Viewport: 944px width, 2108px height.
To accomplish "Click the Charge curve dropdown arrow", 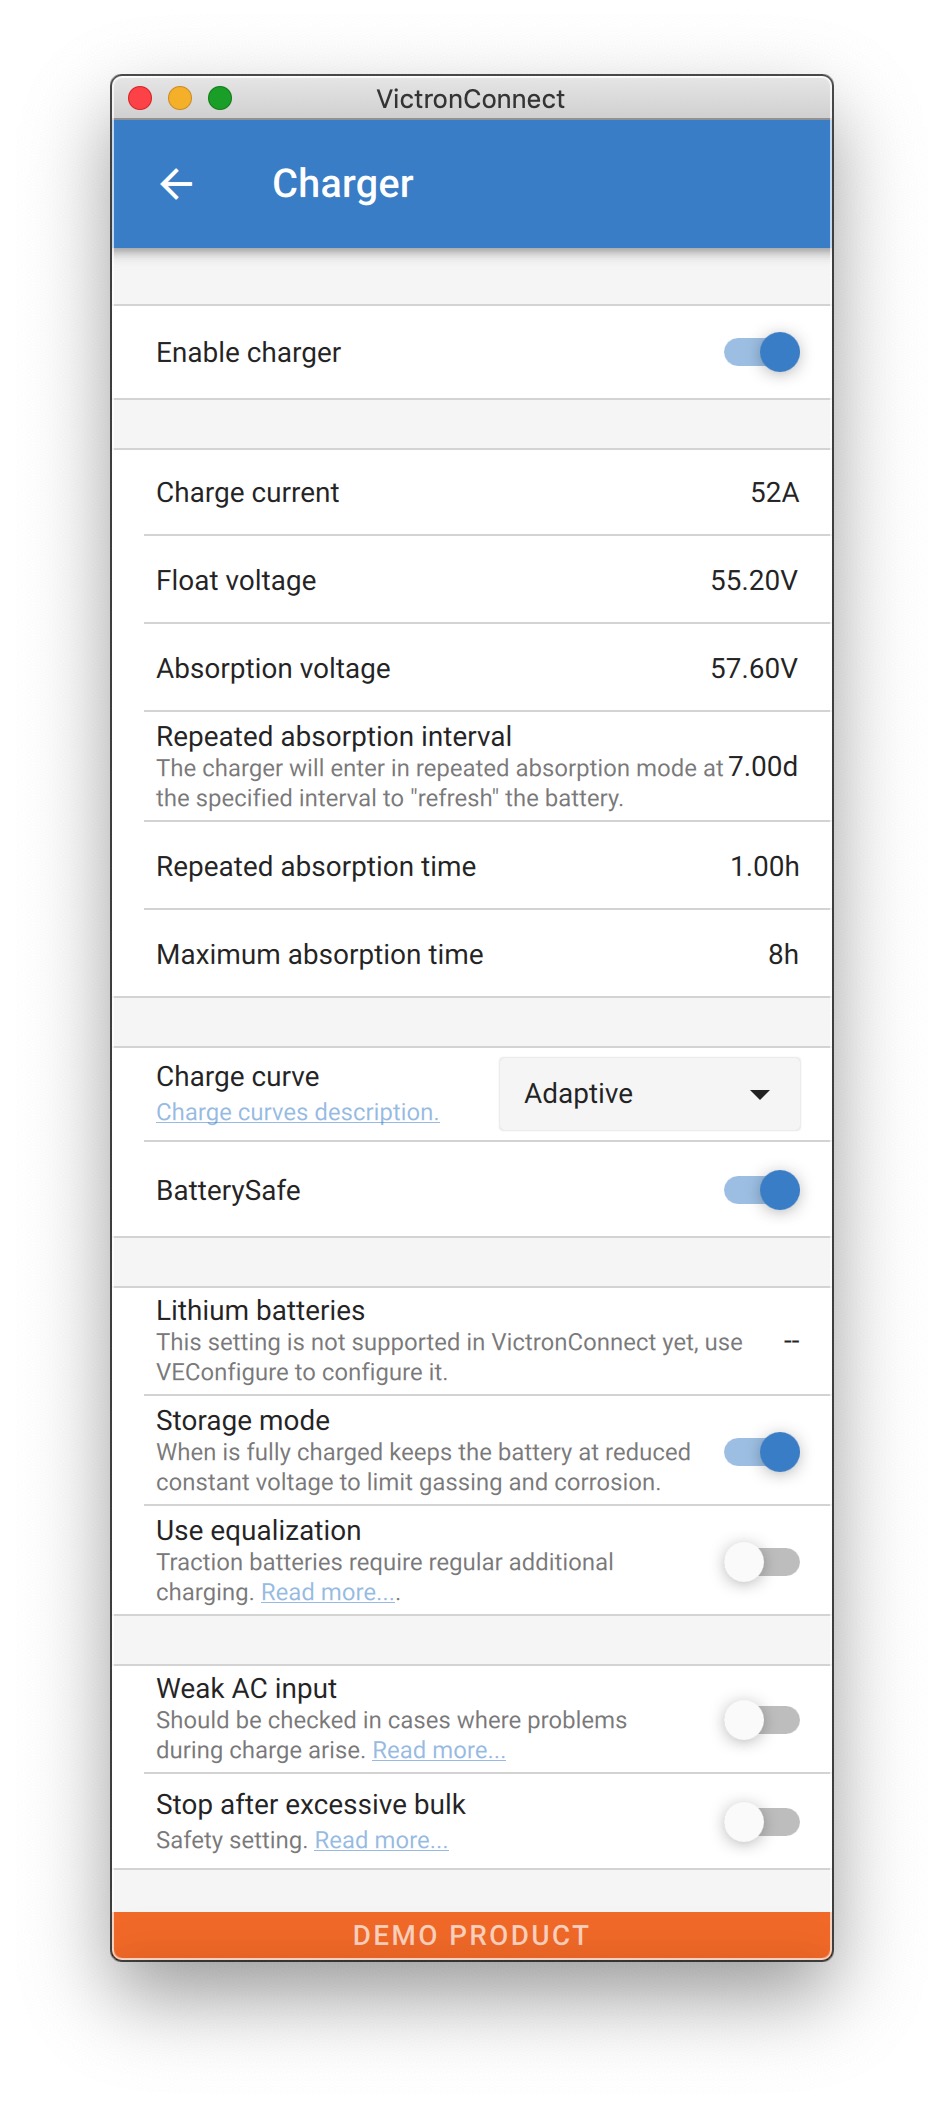I will pos(760,1094).
